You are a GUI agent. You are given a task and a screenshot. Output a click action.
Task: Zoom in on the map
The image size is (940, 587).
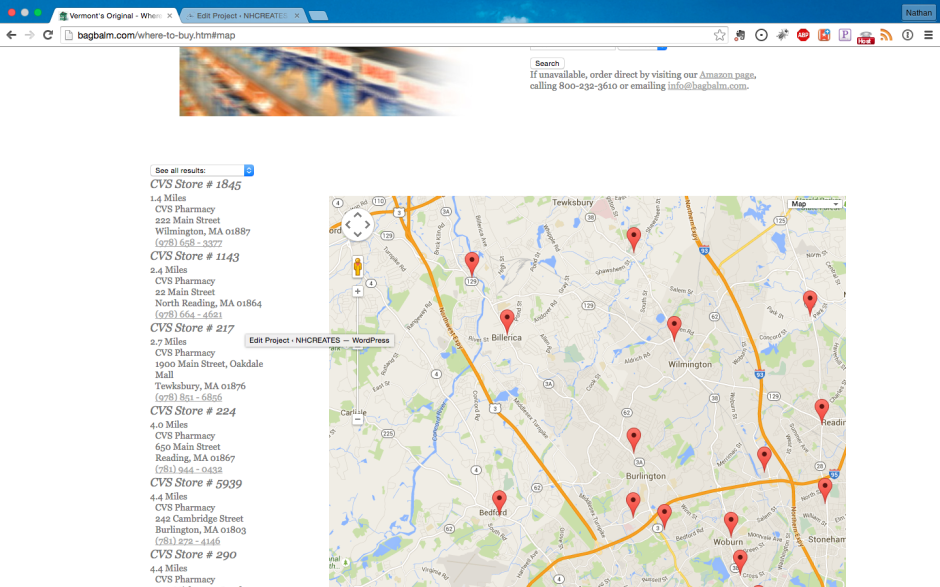(x=357, y=291)
